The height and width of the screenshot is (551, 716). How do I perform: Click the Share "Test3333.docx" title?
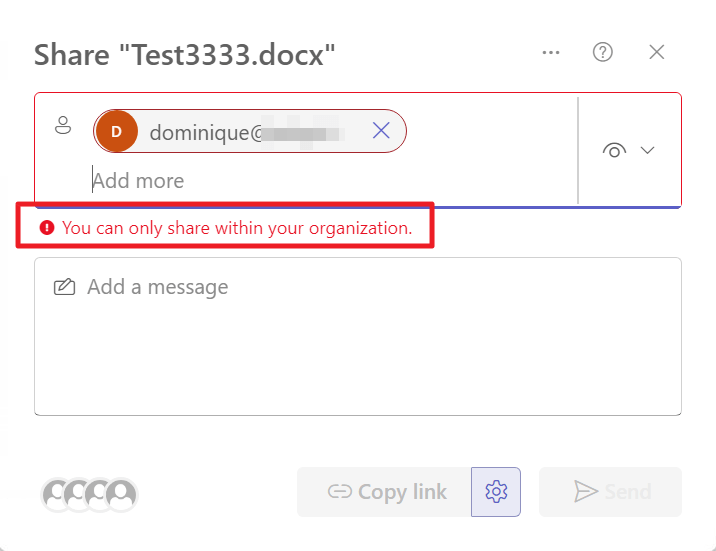tap(185, 55)
